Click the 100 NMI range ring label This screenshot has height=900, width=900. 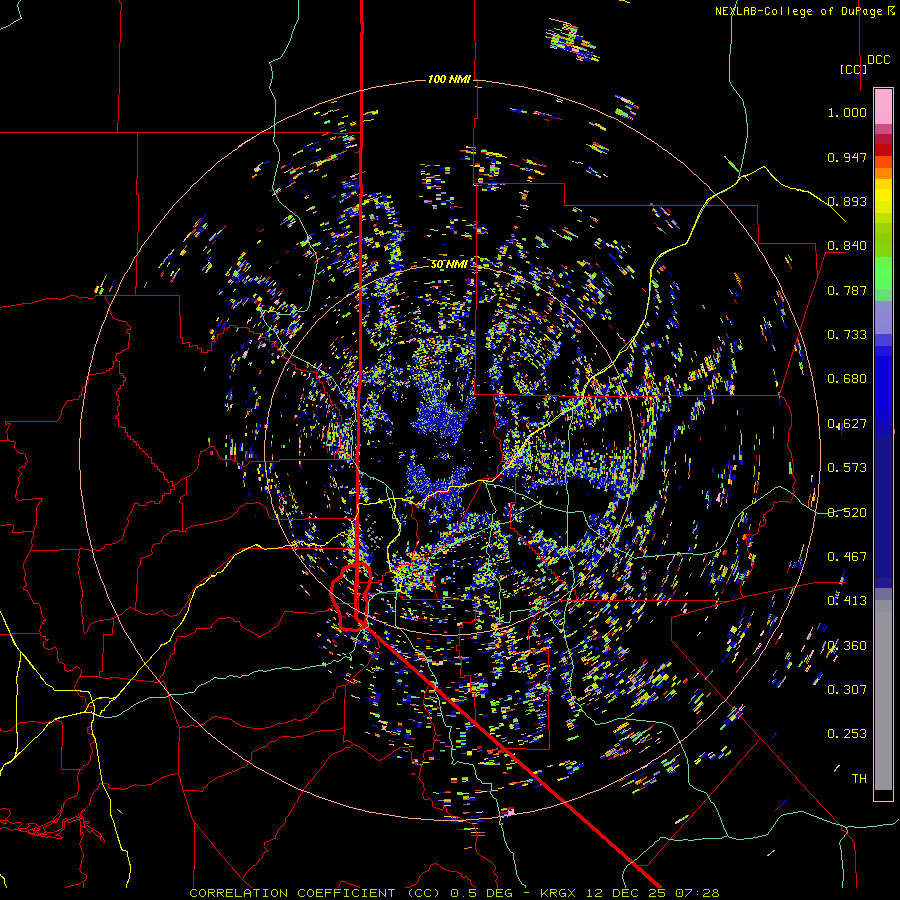449,79
